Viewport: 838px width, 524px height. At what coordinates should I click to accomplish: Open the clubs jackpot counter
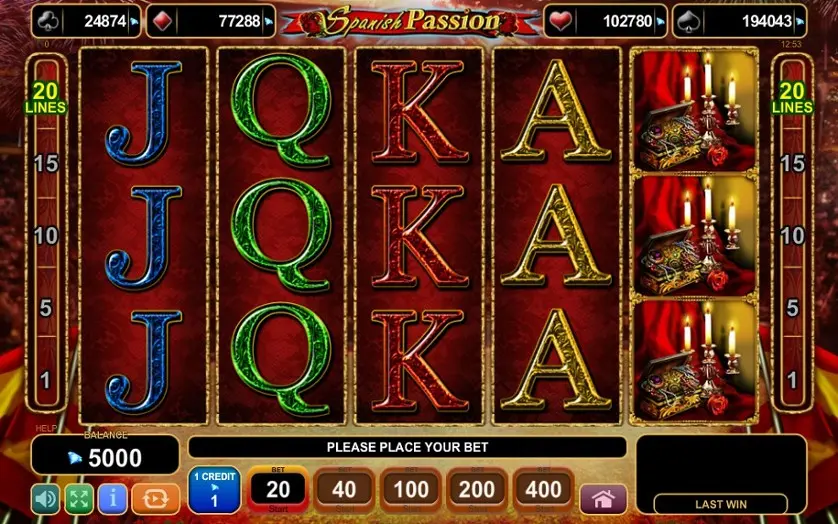[x=87, y=21]
